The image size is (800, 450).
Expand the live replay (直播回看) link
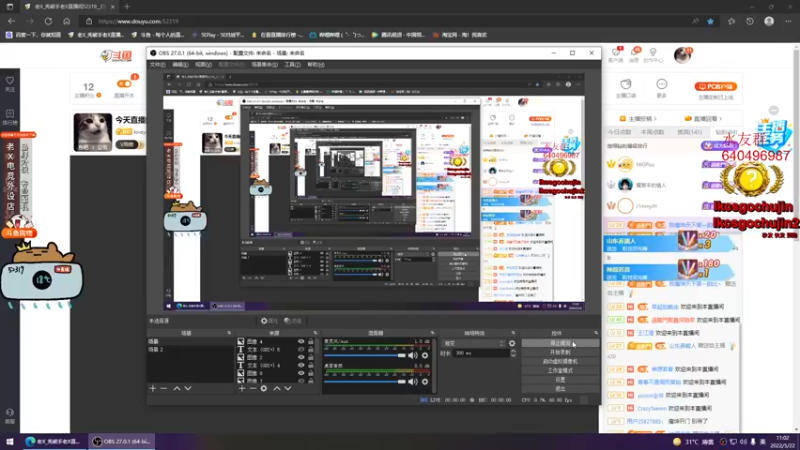(x=703, y=118)
